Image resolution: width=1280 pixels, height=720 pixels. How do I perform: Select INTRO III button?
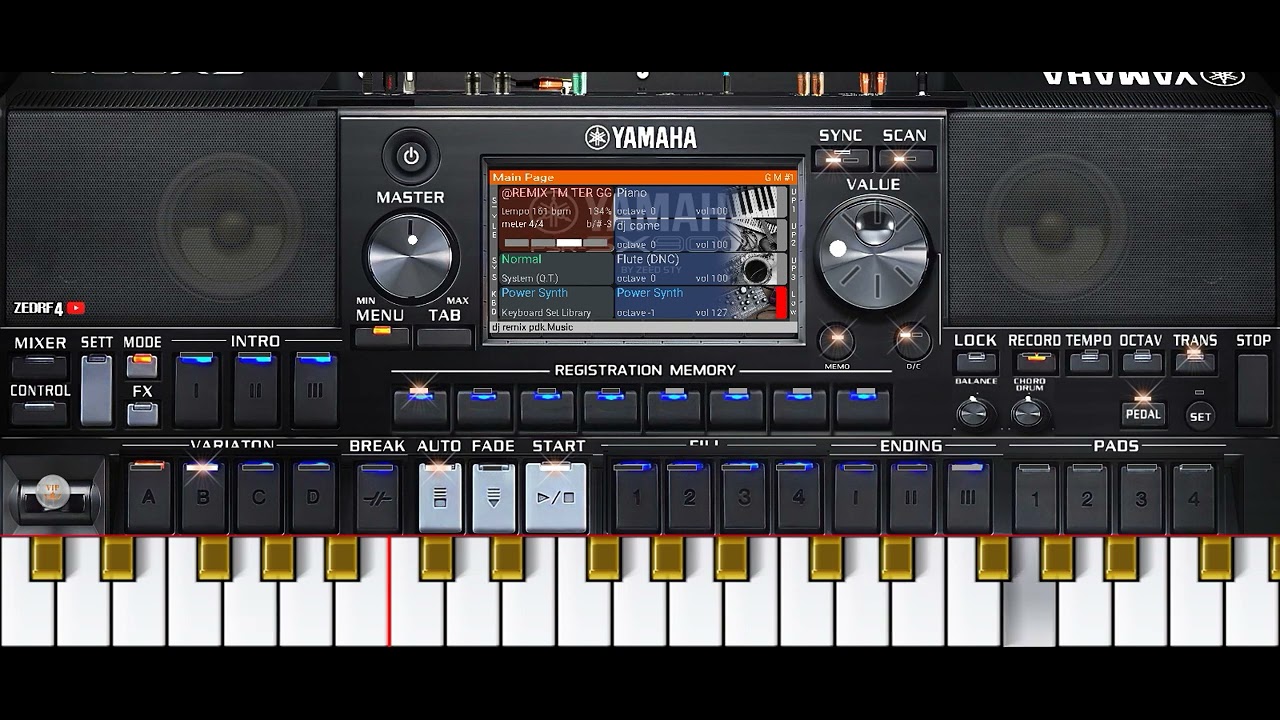pos(315,389)
